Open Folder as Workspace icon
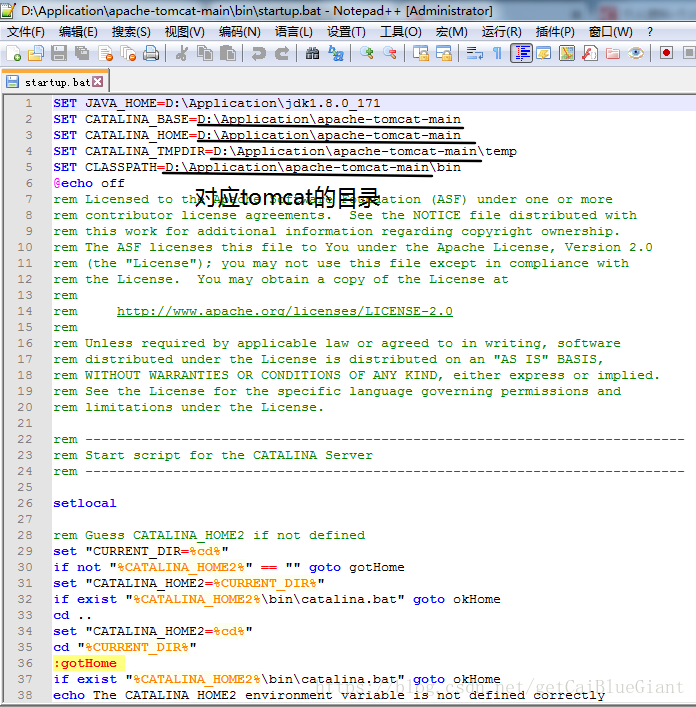 click(613, 53)
